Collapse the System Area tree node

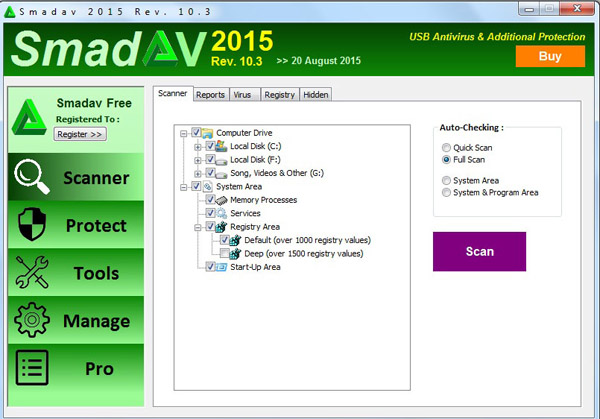[184, 187]
